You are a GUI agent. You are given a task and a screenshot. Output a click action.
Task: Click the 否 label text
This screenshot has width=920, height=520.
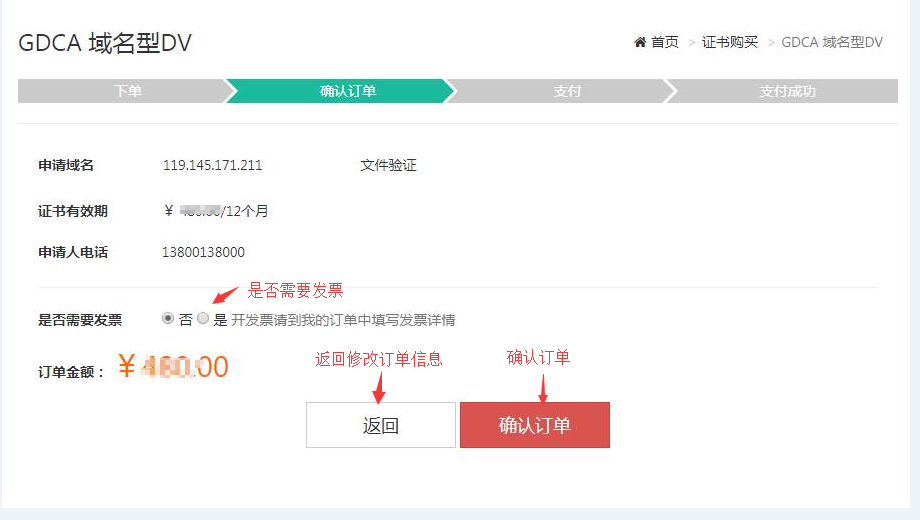186,320
